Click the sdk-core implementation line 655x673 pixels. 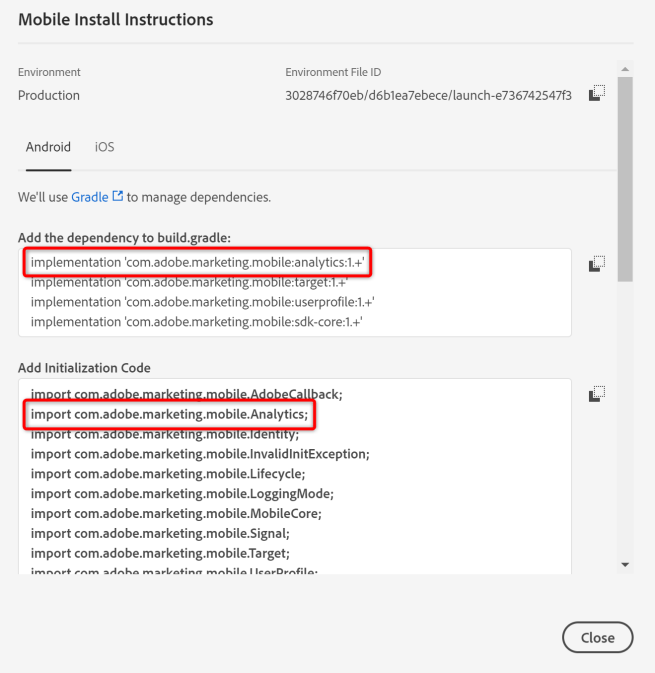pos(195,321)
